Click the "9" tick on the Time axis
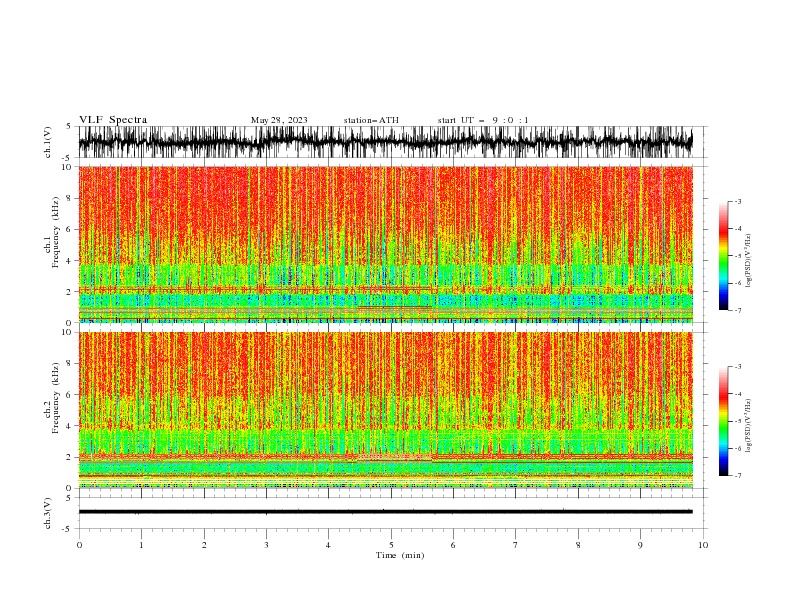792x612 pixels. click(640, 545)
